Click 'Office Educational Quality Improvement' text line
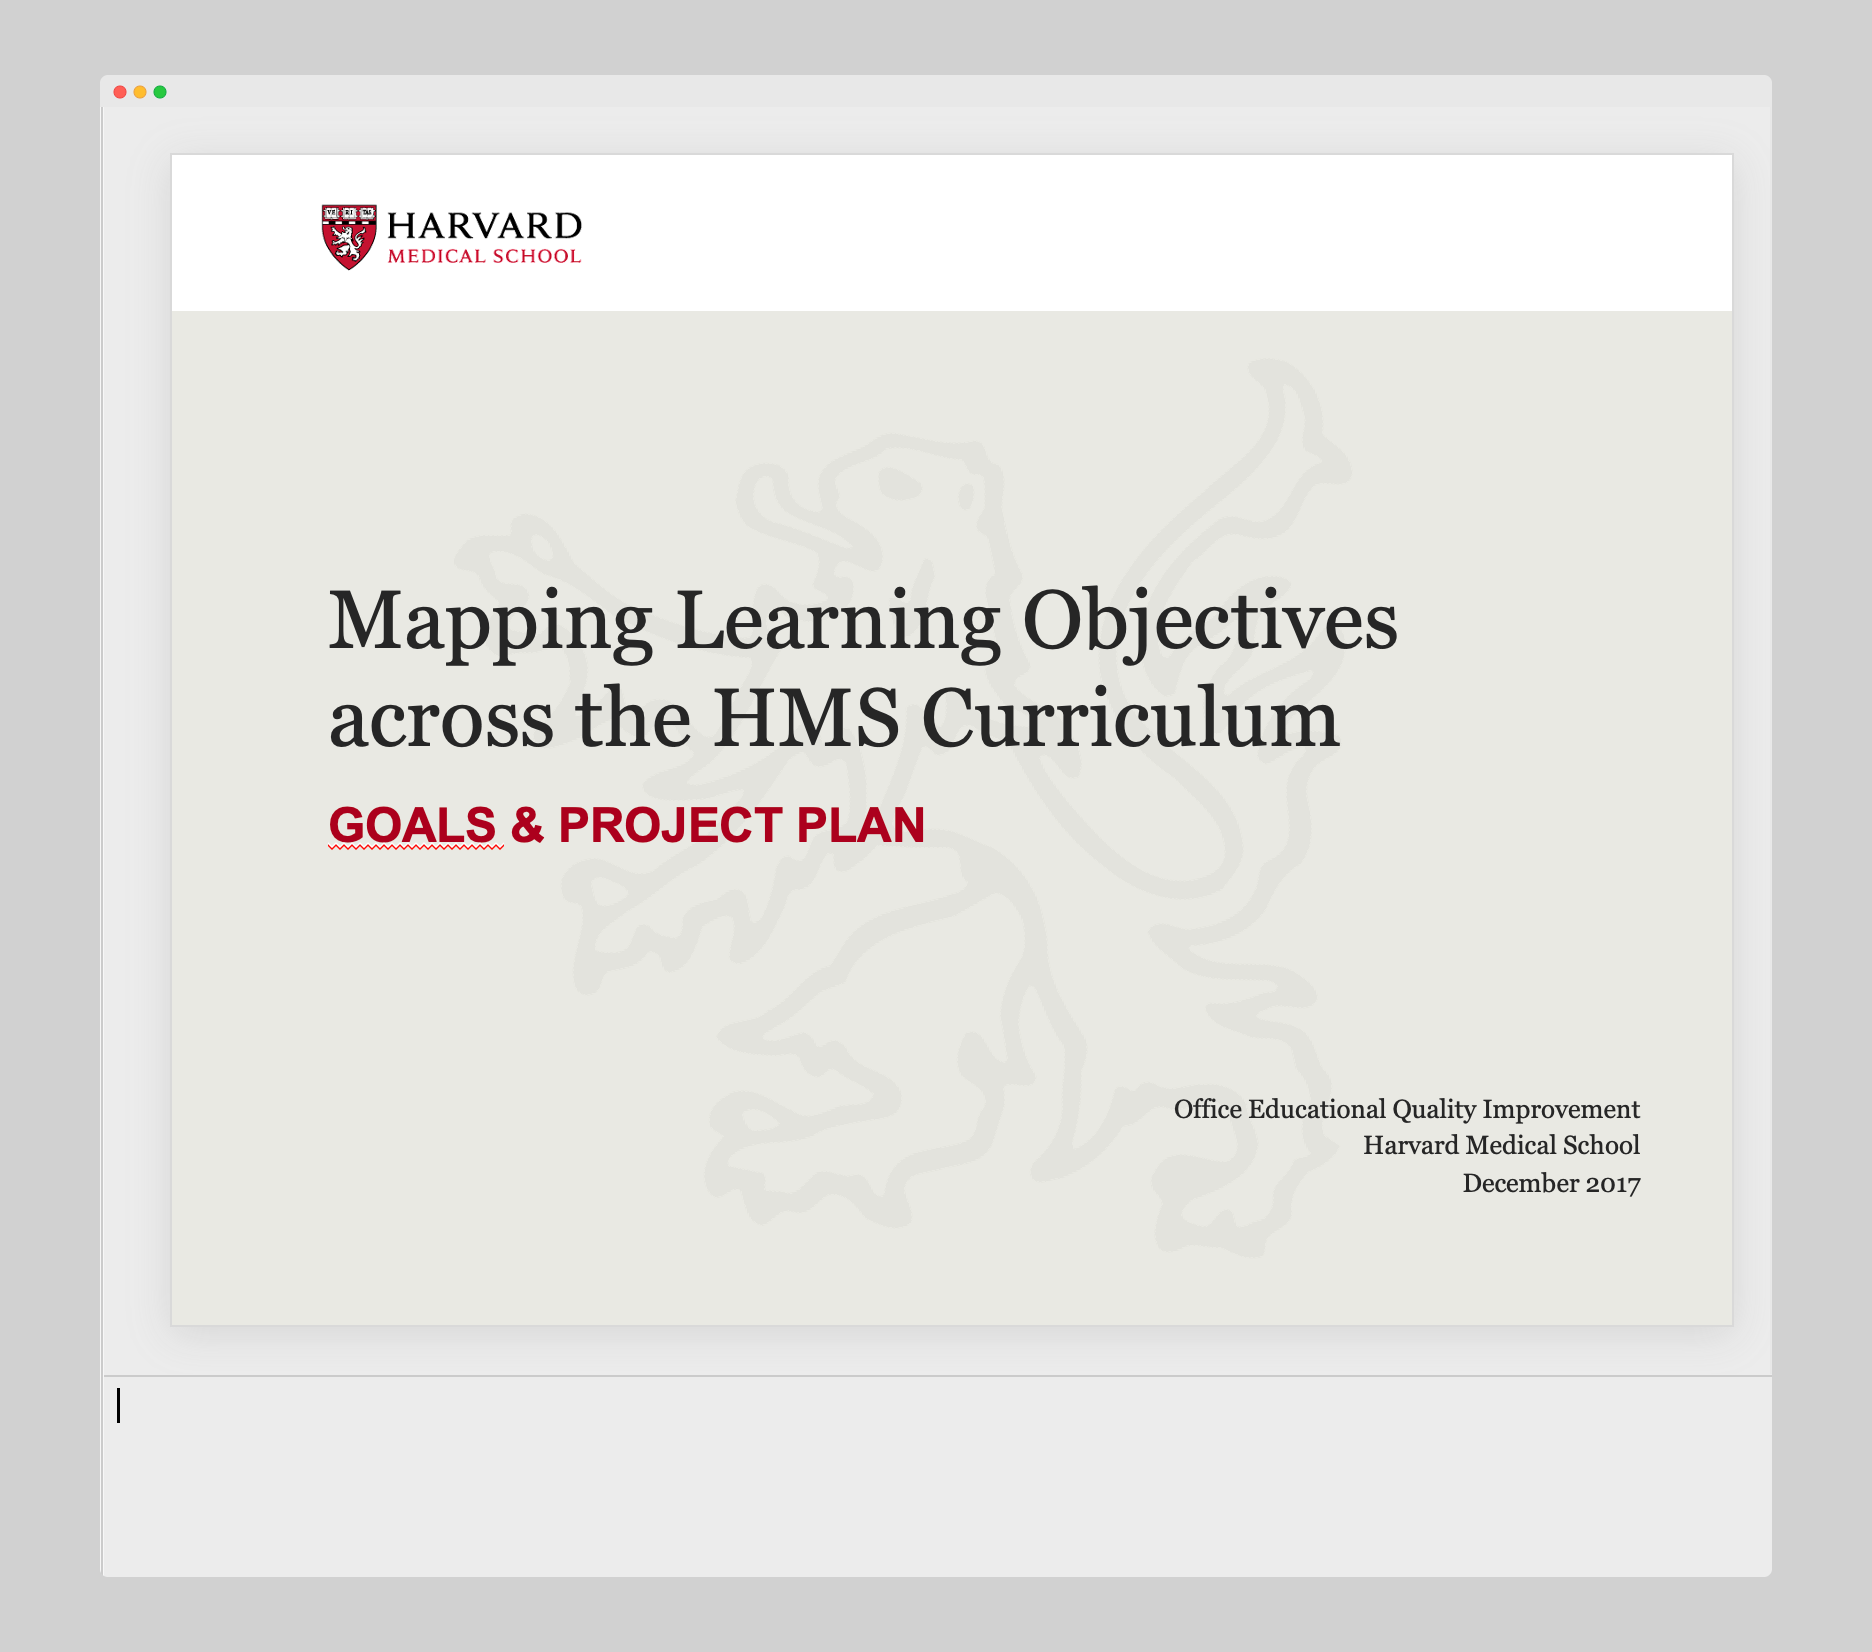Image resolution: width=1872 pixels, height=1652 pixels. 1406,1109
